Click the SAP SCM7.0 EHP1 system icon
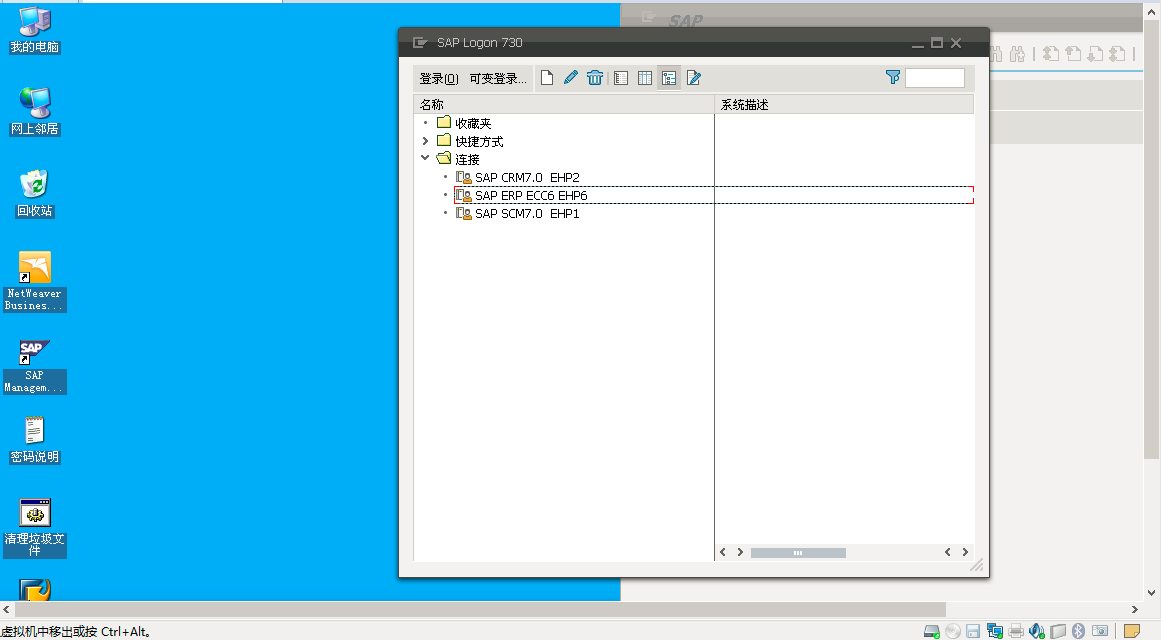The image size is (1161, 640). tap(464, 213)
